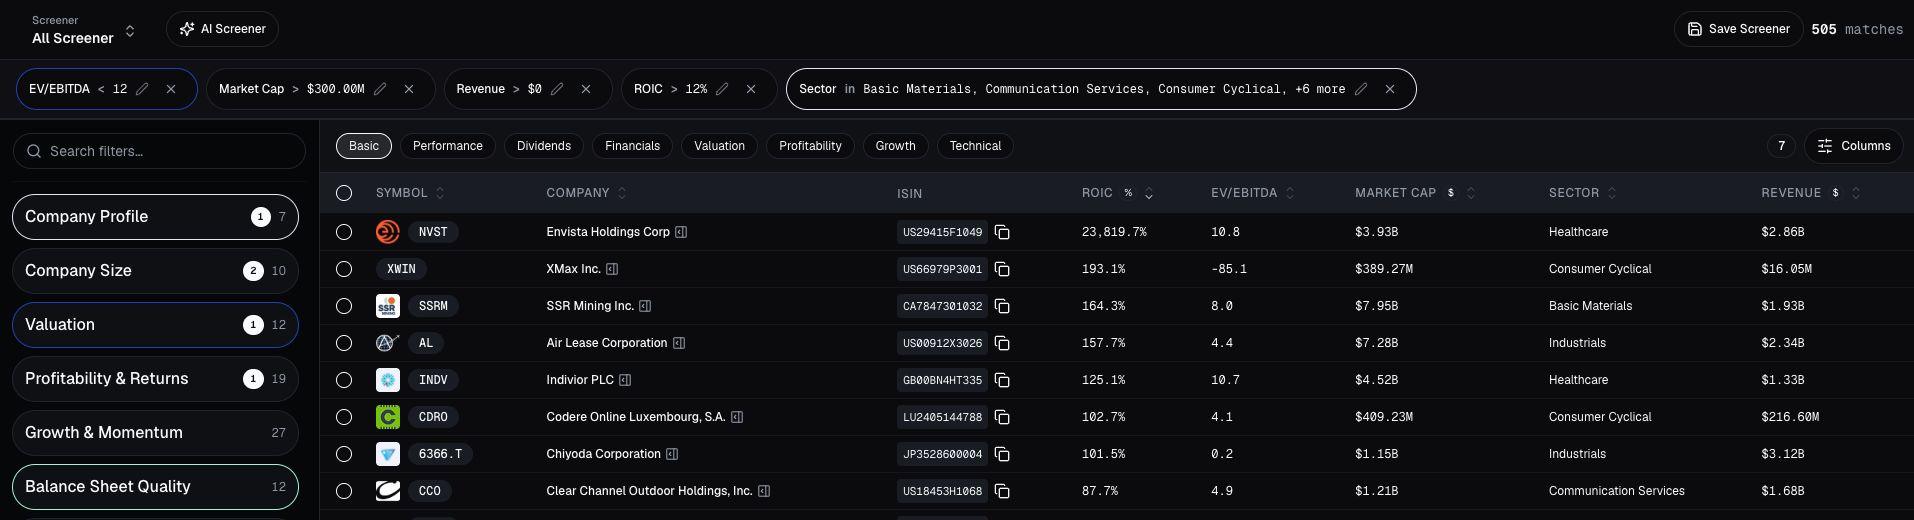Image resolution: width=1914 pixels, height=520 pixels.
Task: Sort by SYMBOL column
Action: (410, 193)
